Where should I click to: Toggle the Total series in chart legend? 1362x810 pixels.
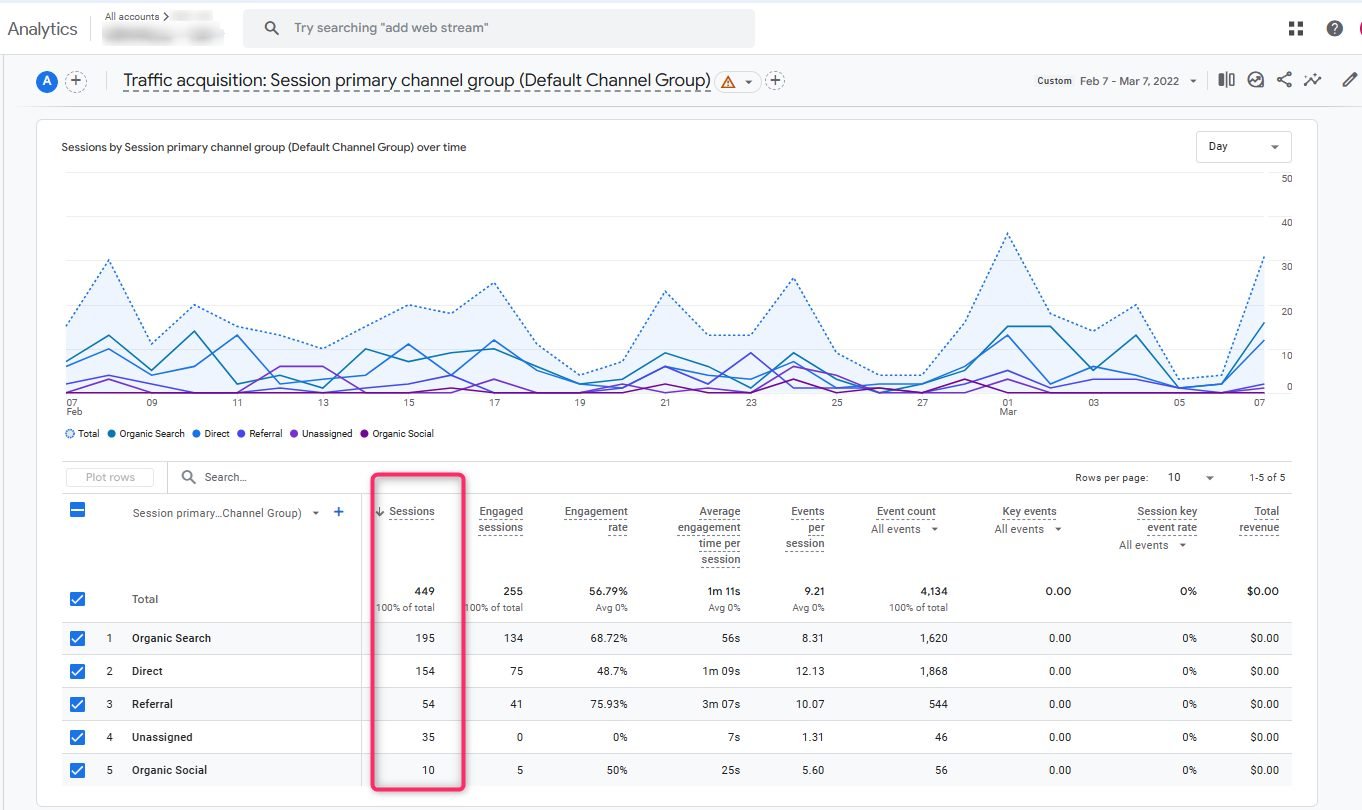(x=82, y=434)
